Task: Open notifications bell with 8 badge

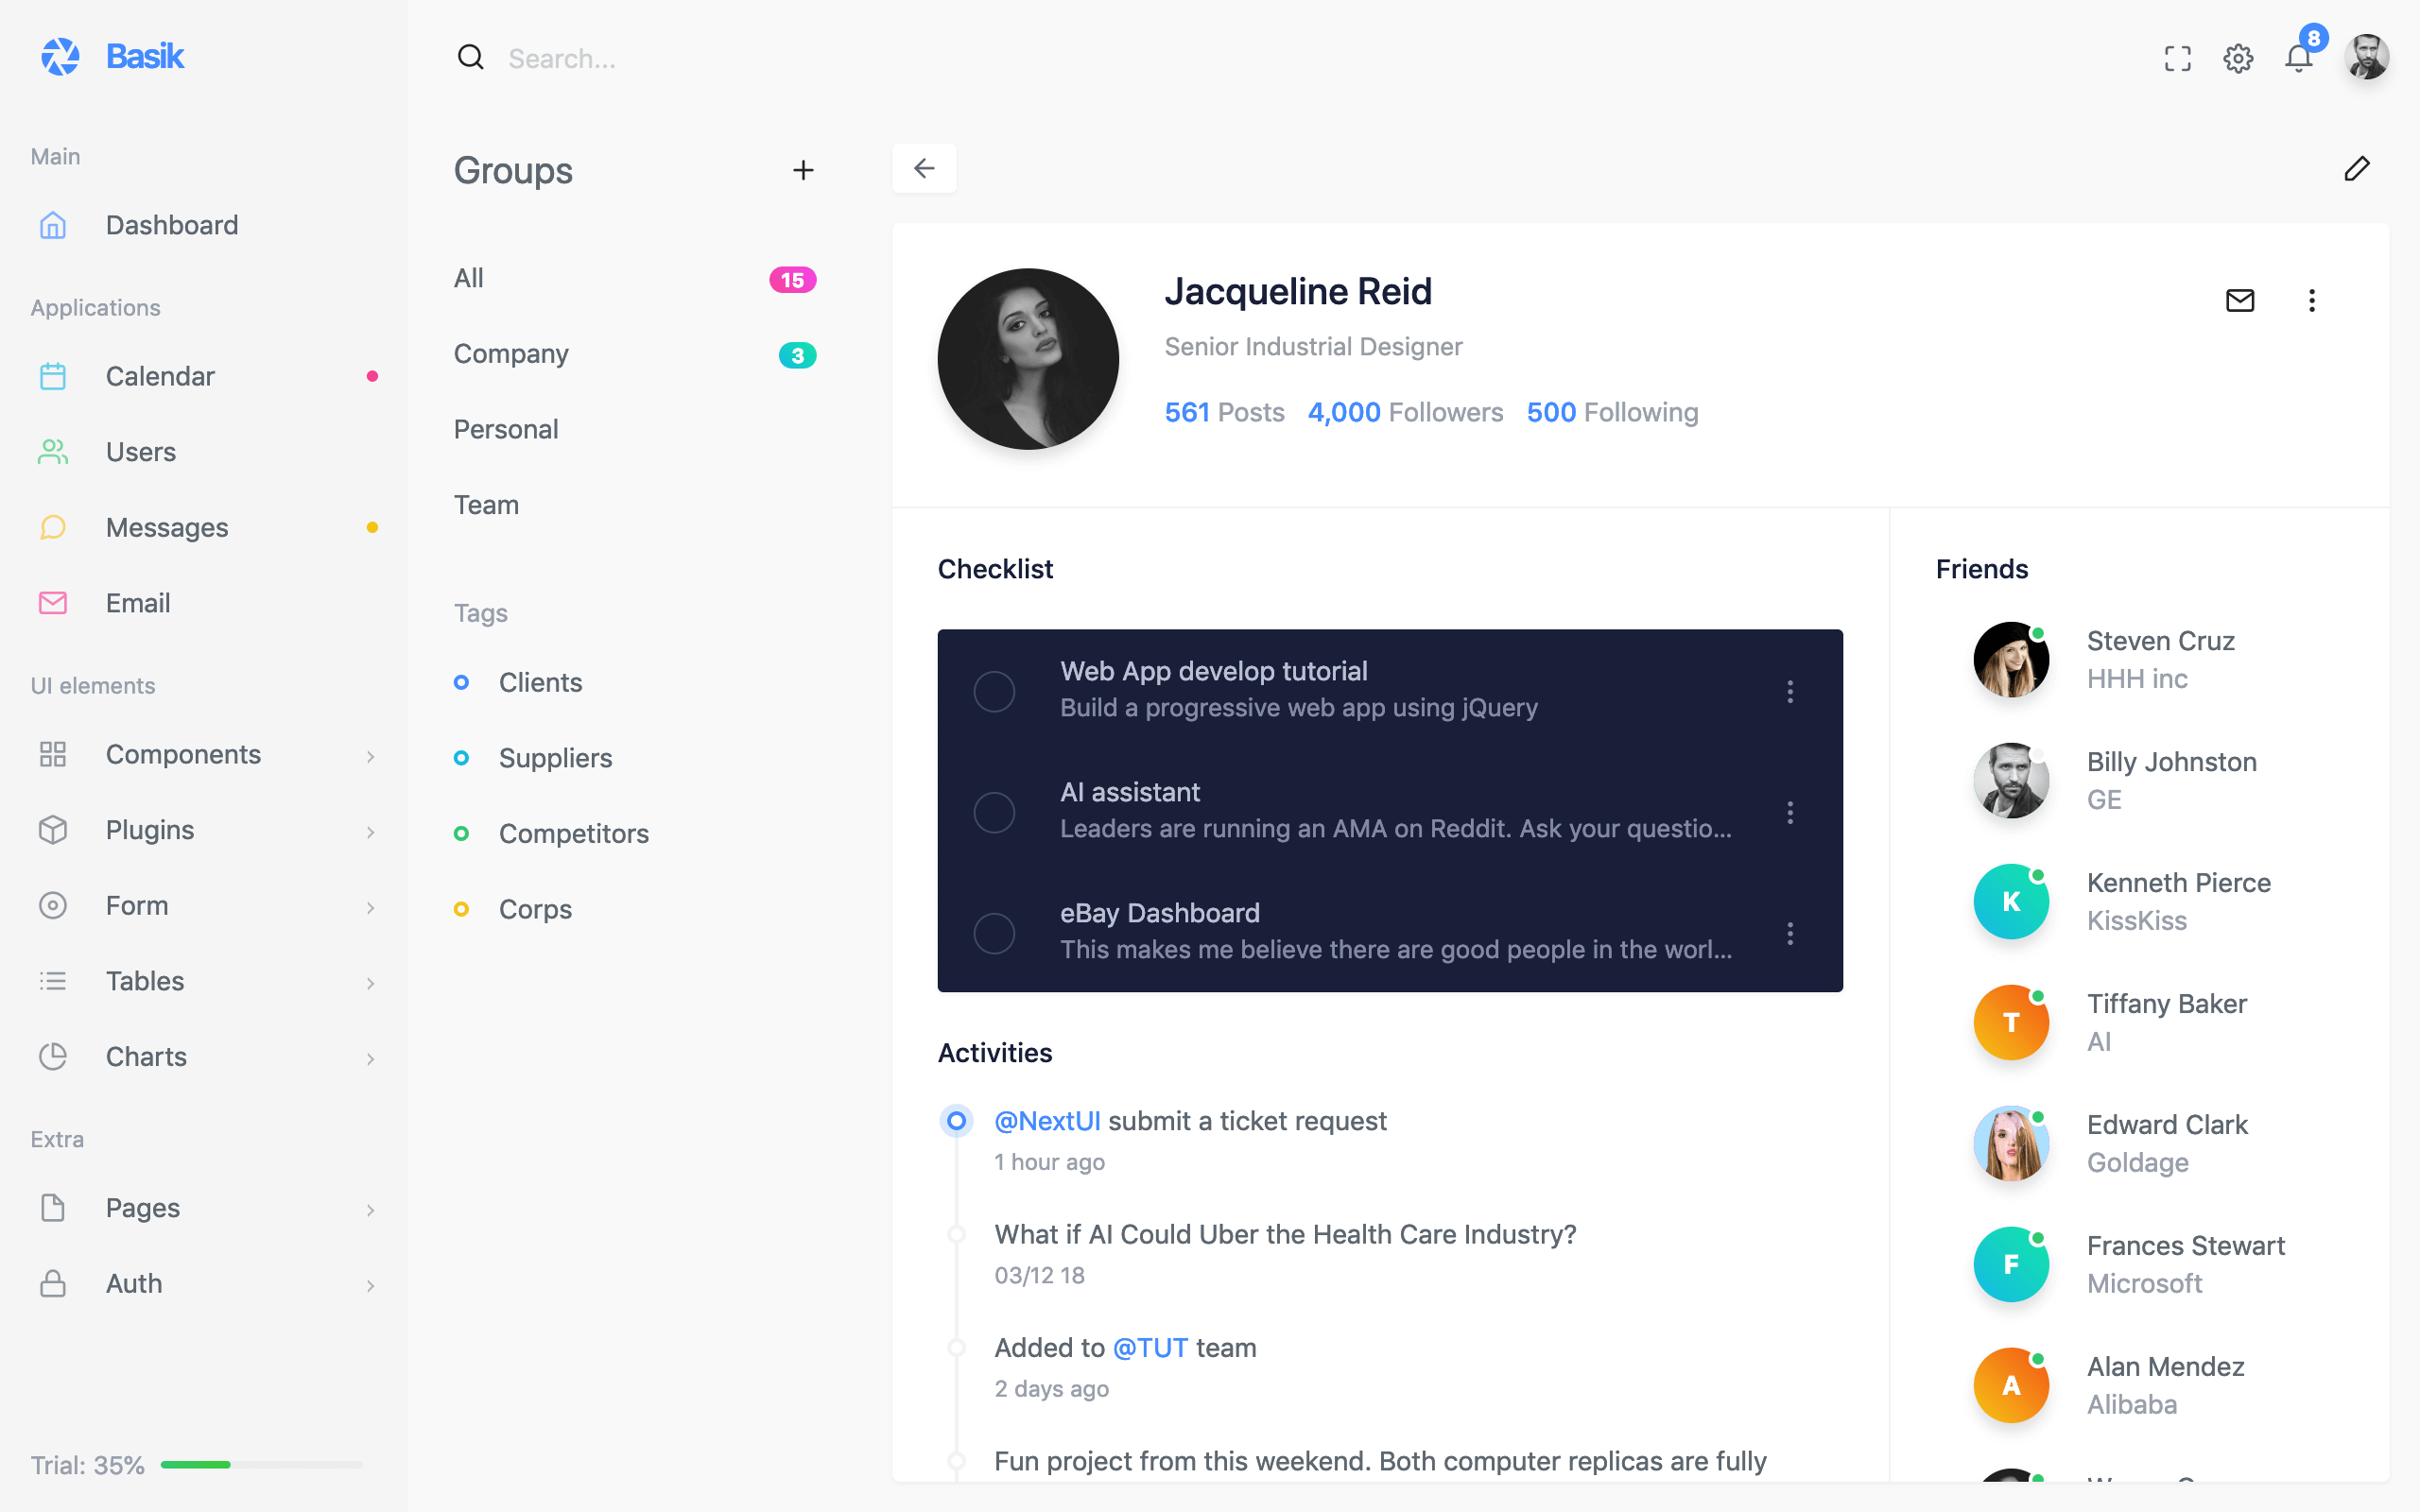Action: pyautogui.click(x=2299, y=58)
